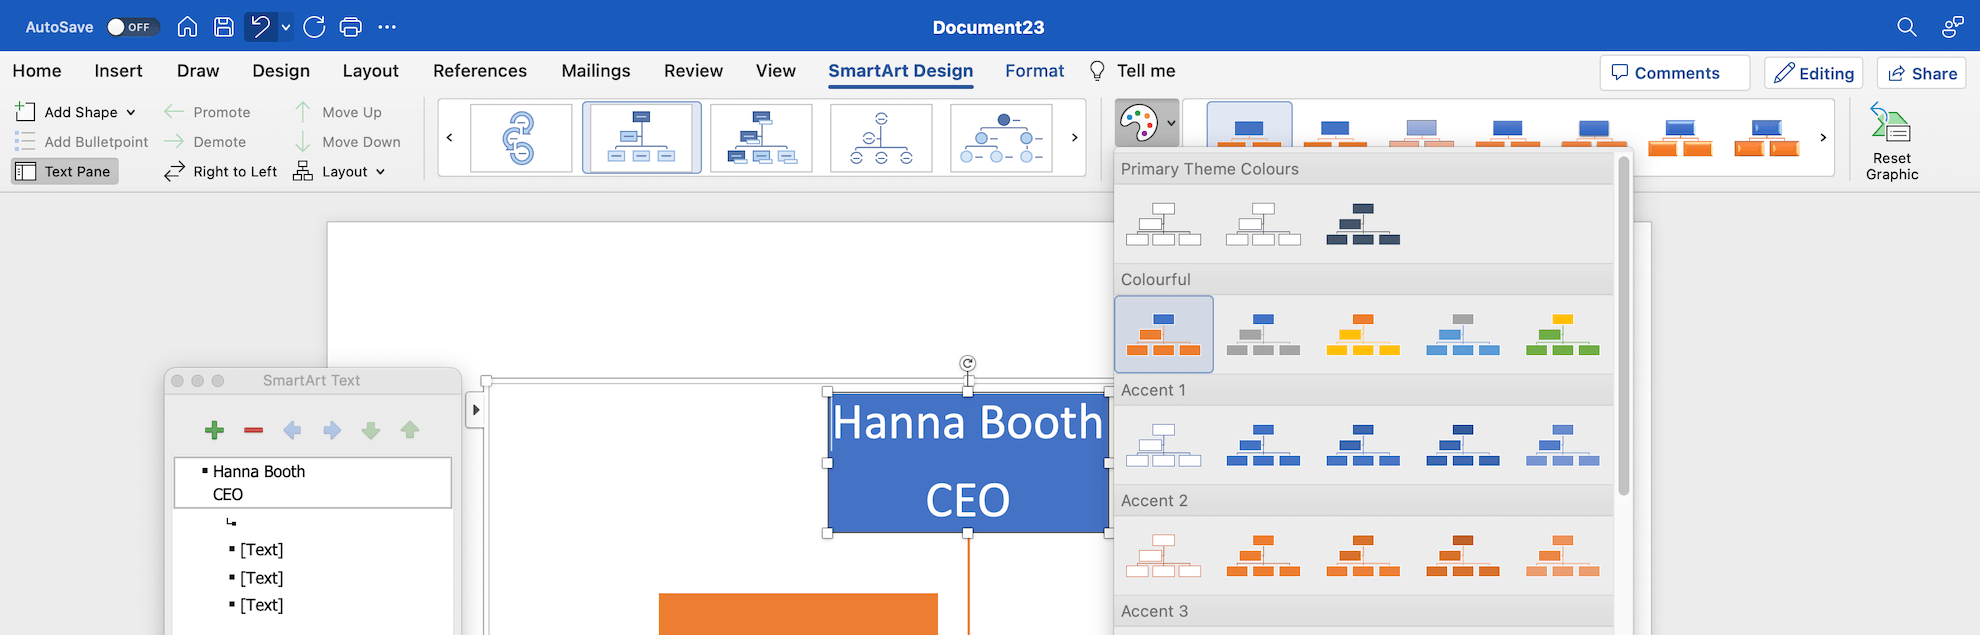Screen dimensions: 1980x635
Task: Open the more options ellipsis in title bar
Action: click(x=387, y=27)
